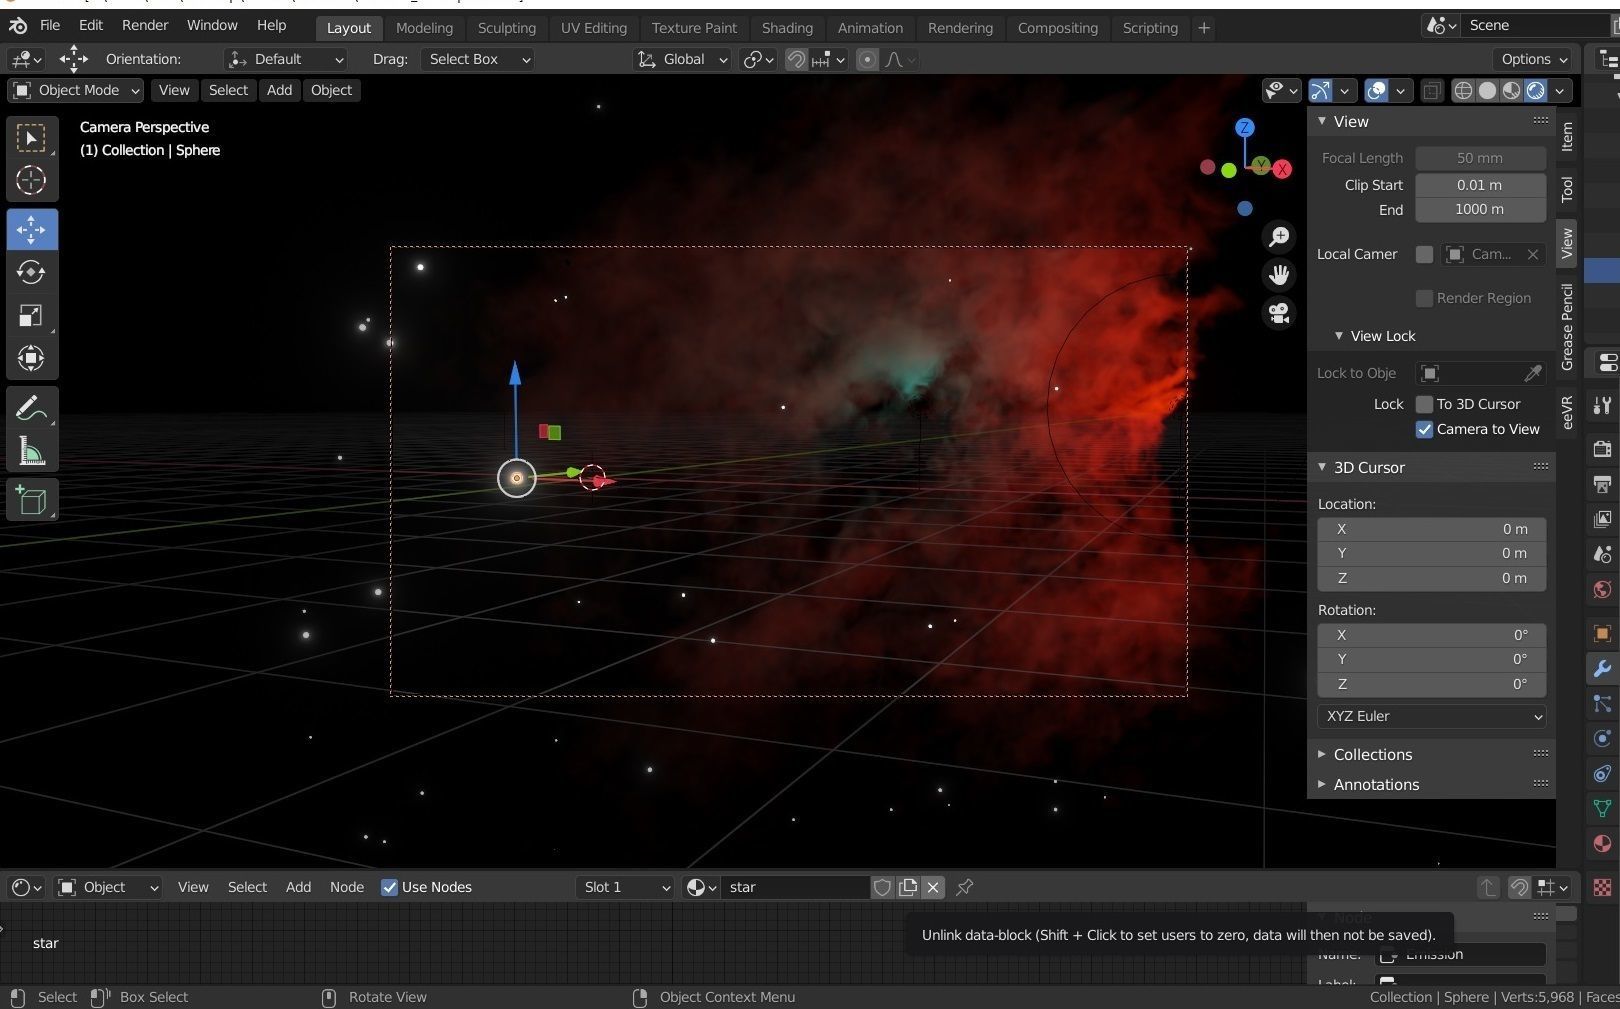The width and height of the screenshot is (1620, 1009).
Task: Open the Render menu
Action: click(145, 25)
